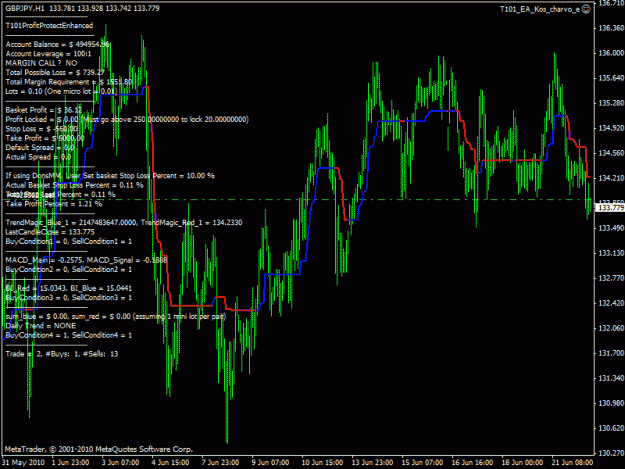Click the 130.270 price scale label

click(611, 453)
